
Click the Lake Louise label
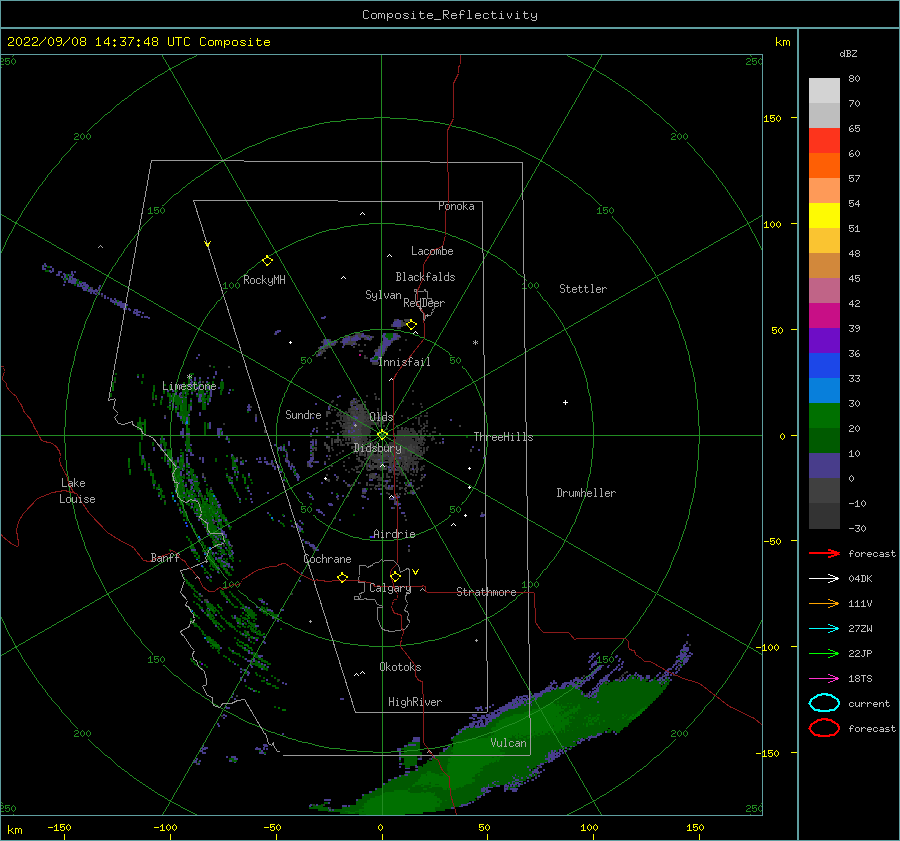(x=77, y=491)
